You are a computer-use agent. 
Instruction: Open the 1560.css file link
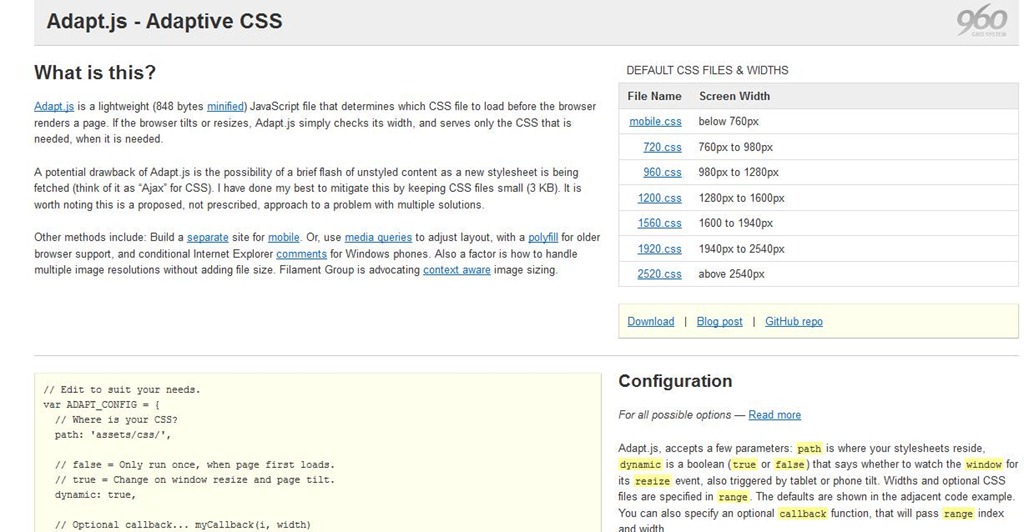pos(660,223)
